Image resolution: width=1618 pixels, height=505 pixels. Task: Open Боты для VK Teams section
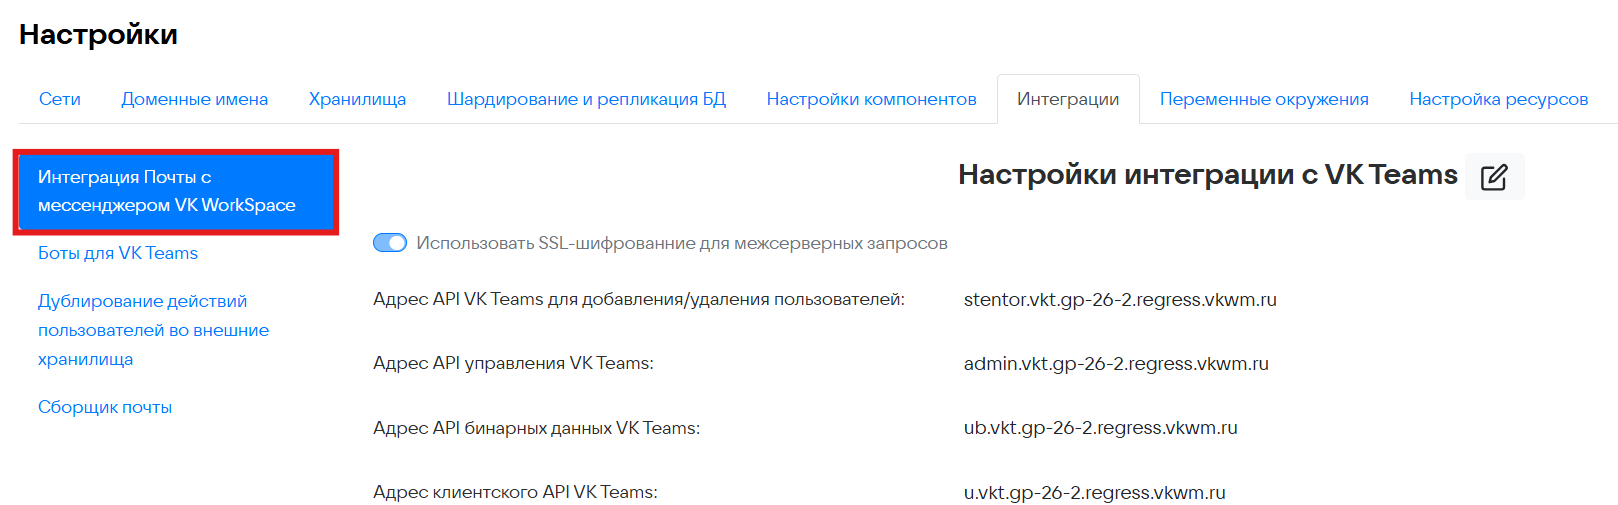[118, 253]
